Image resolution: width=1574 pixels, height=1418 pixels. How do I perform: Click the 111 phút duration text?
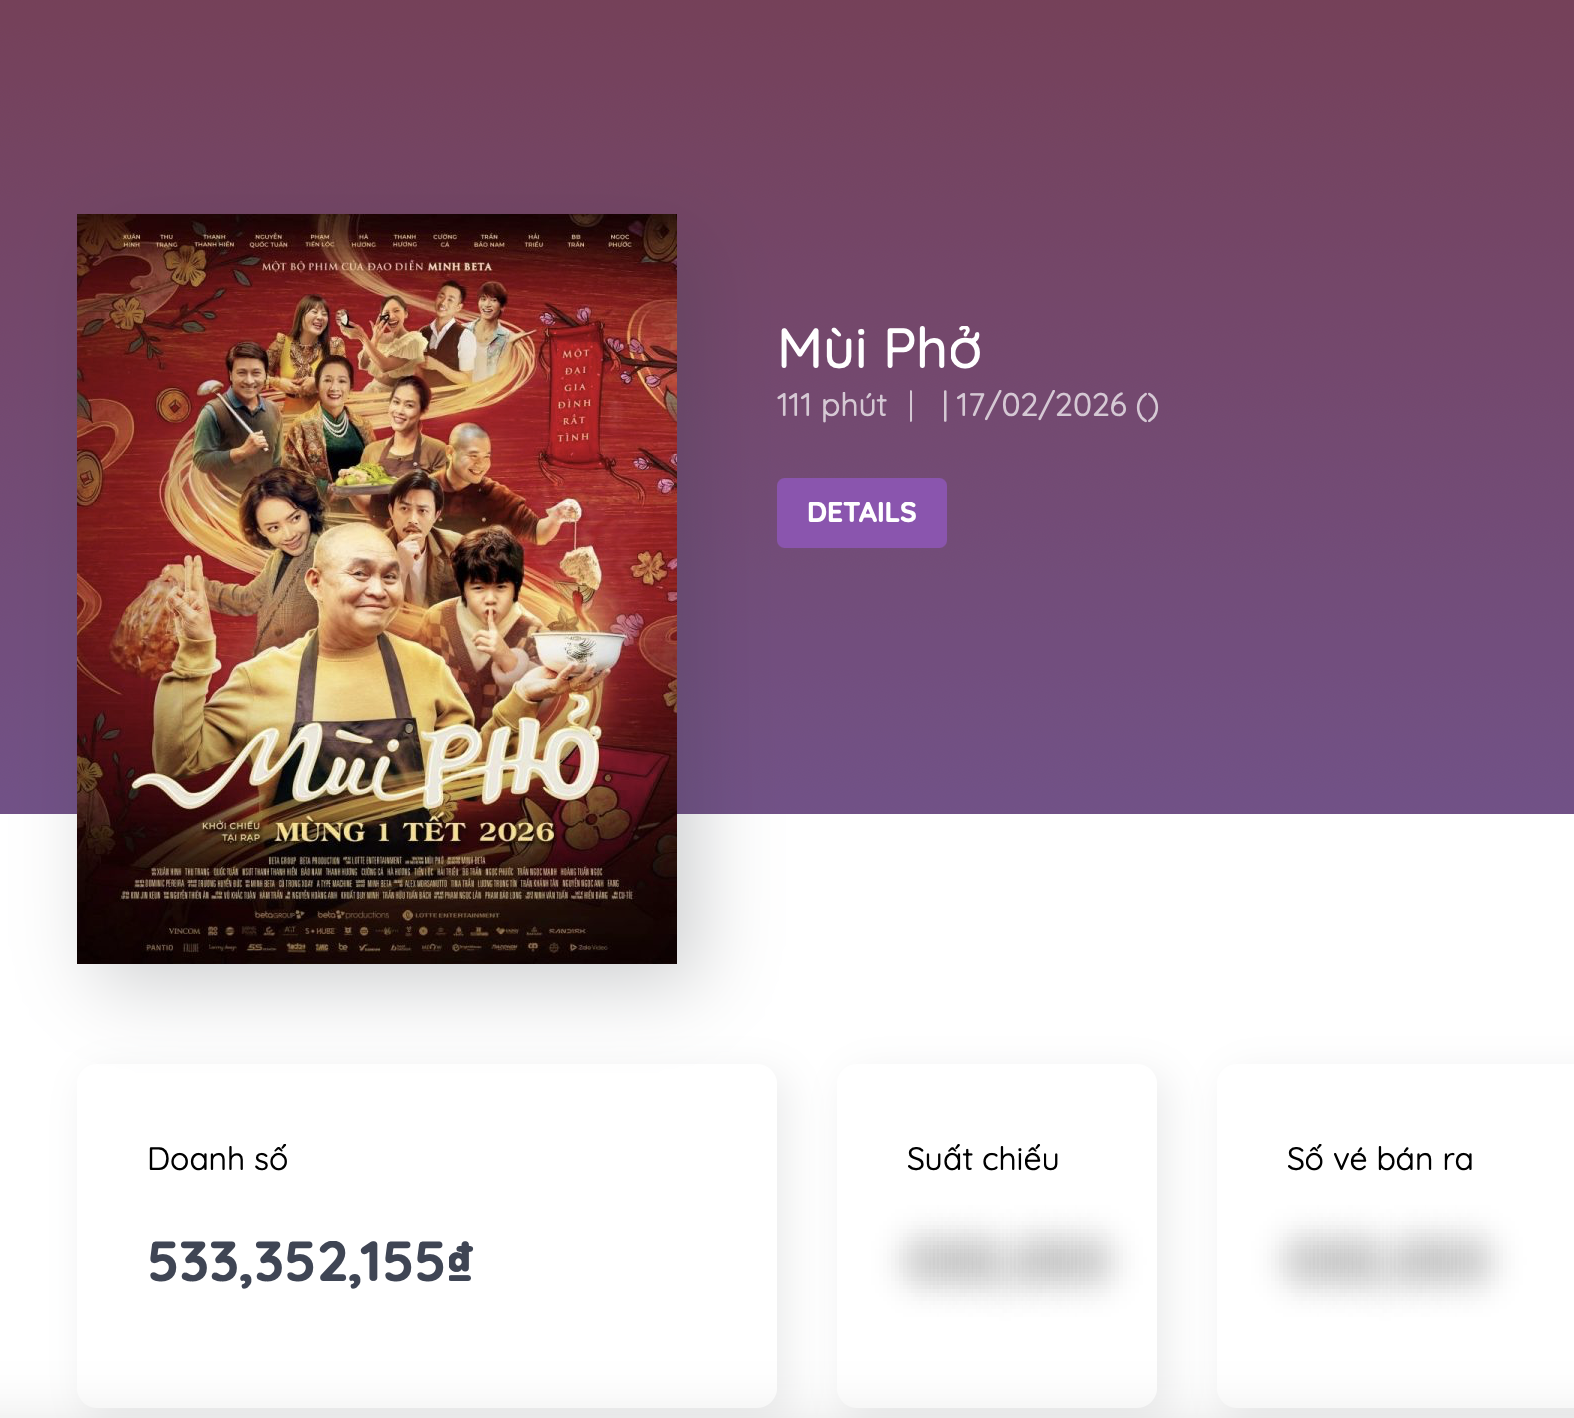pos(831,405)
